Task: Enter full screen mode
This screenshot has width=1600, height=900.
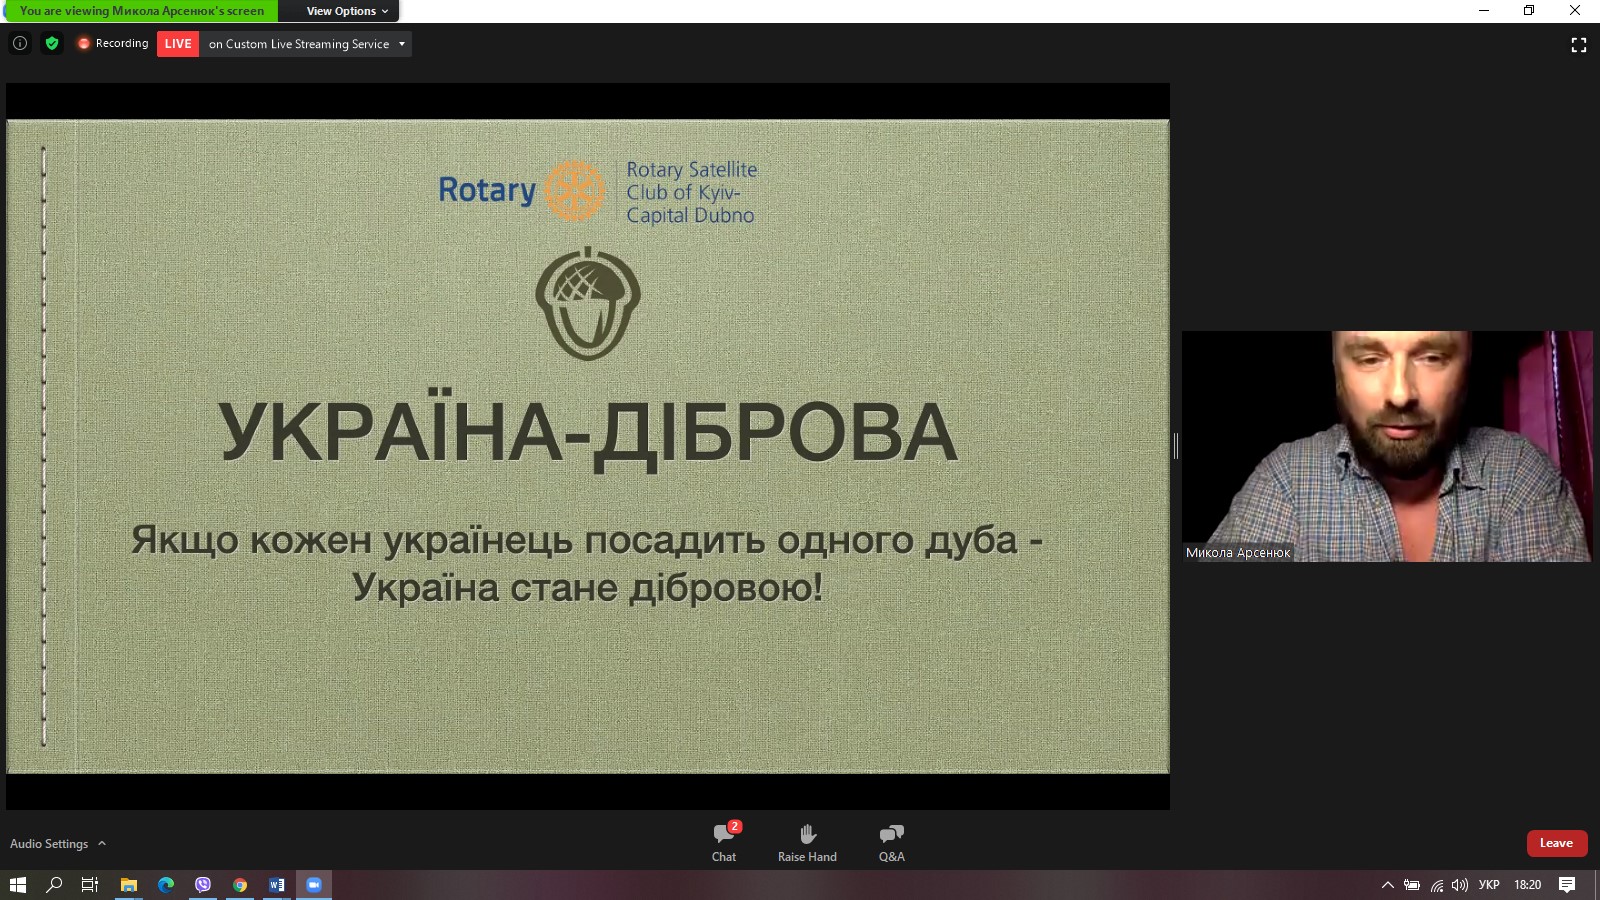Action: [1578, 45]
